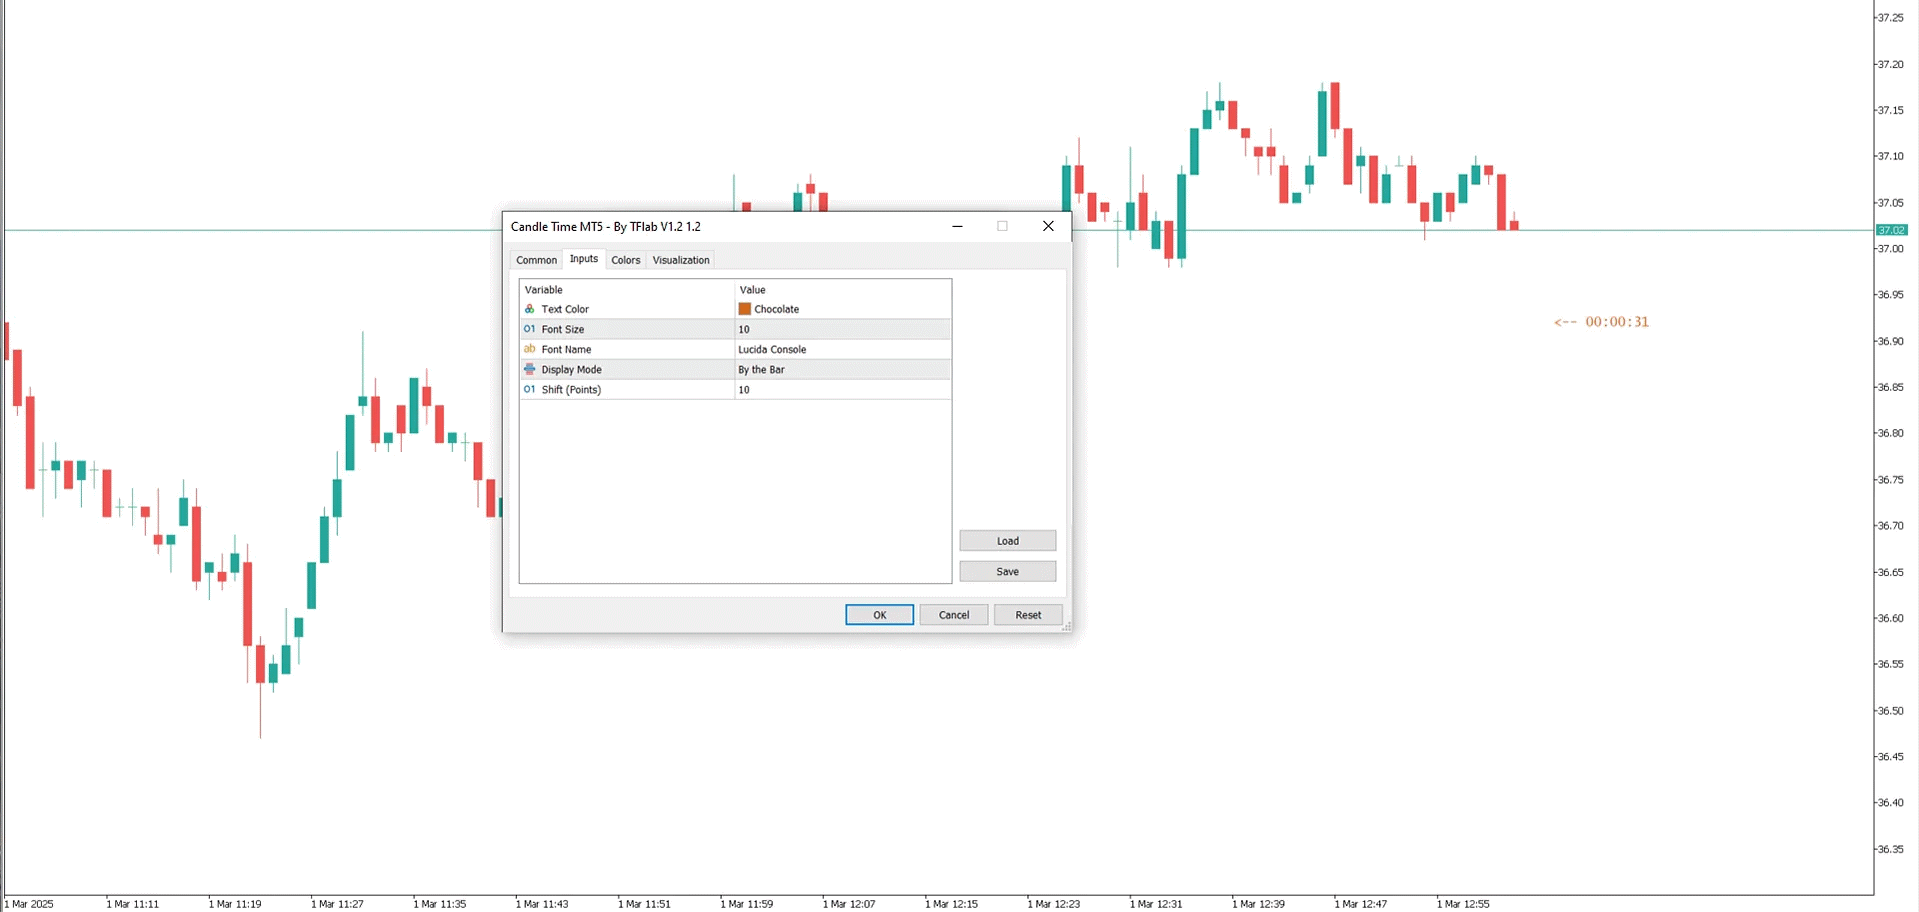1919x912 pixels.
Task: Click the Chocolate color swatch
Action: click(745, 309)
